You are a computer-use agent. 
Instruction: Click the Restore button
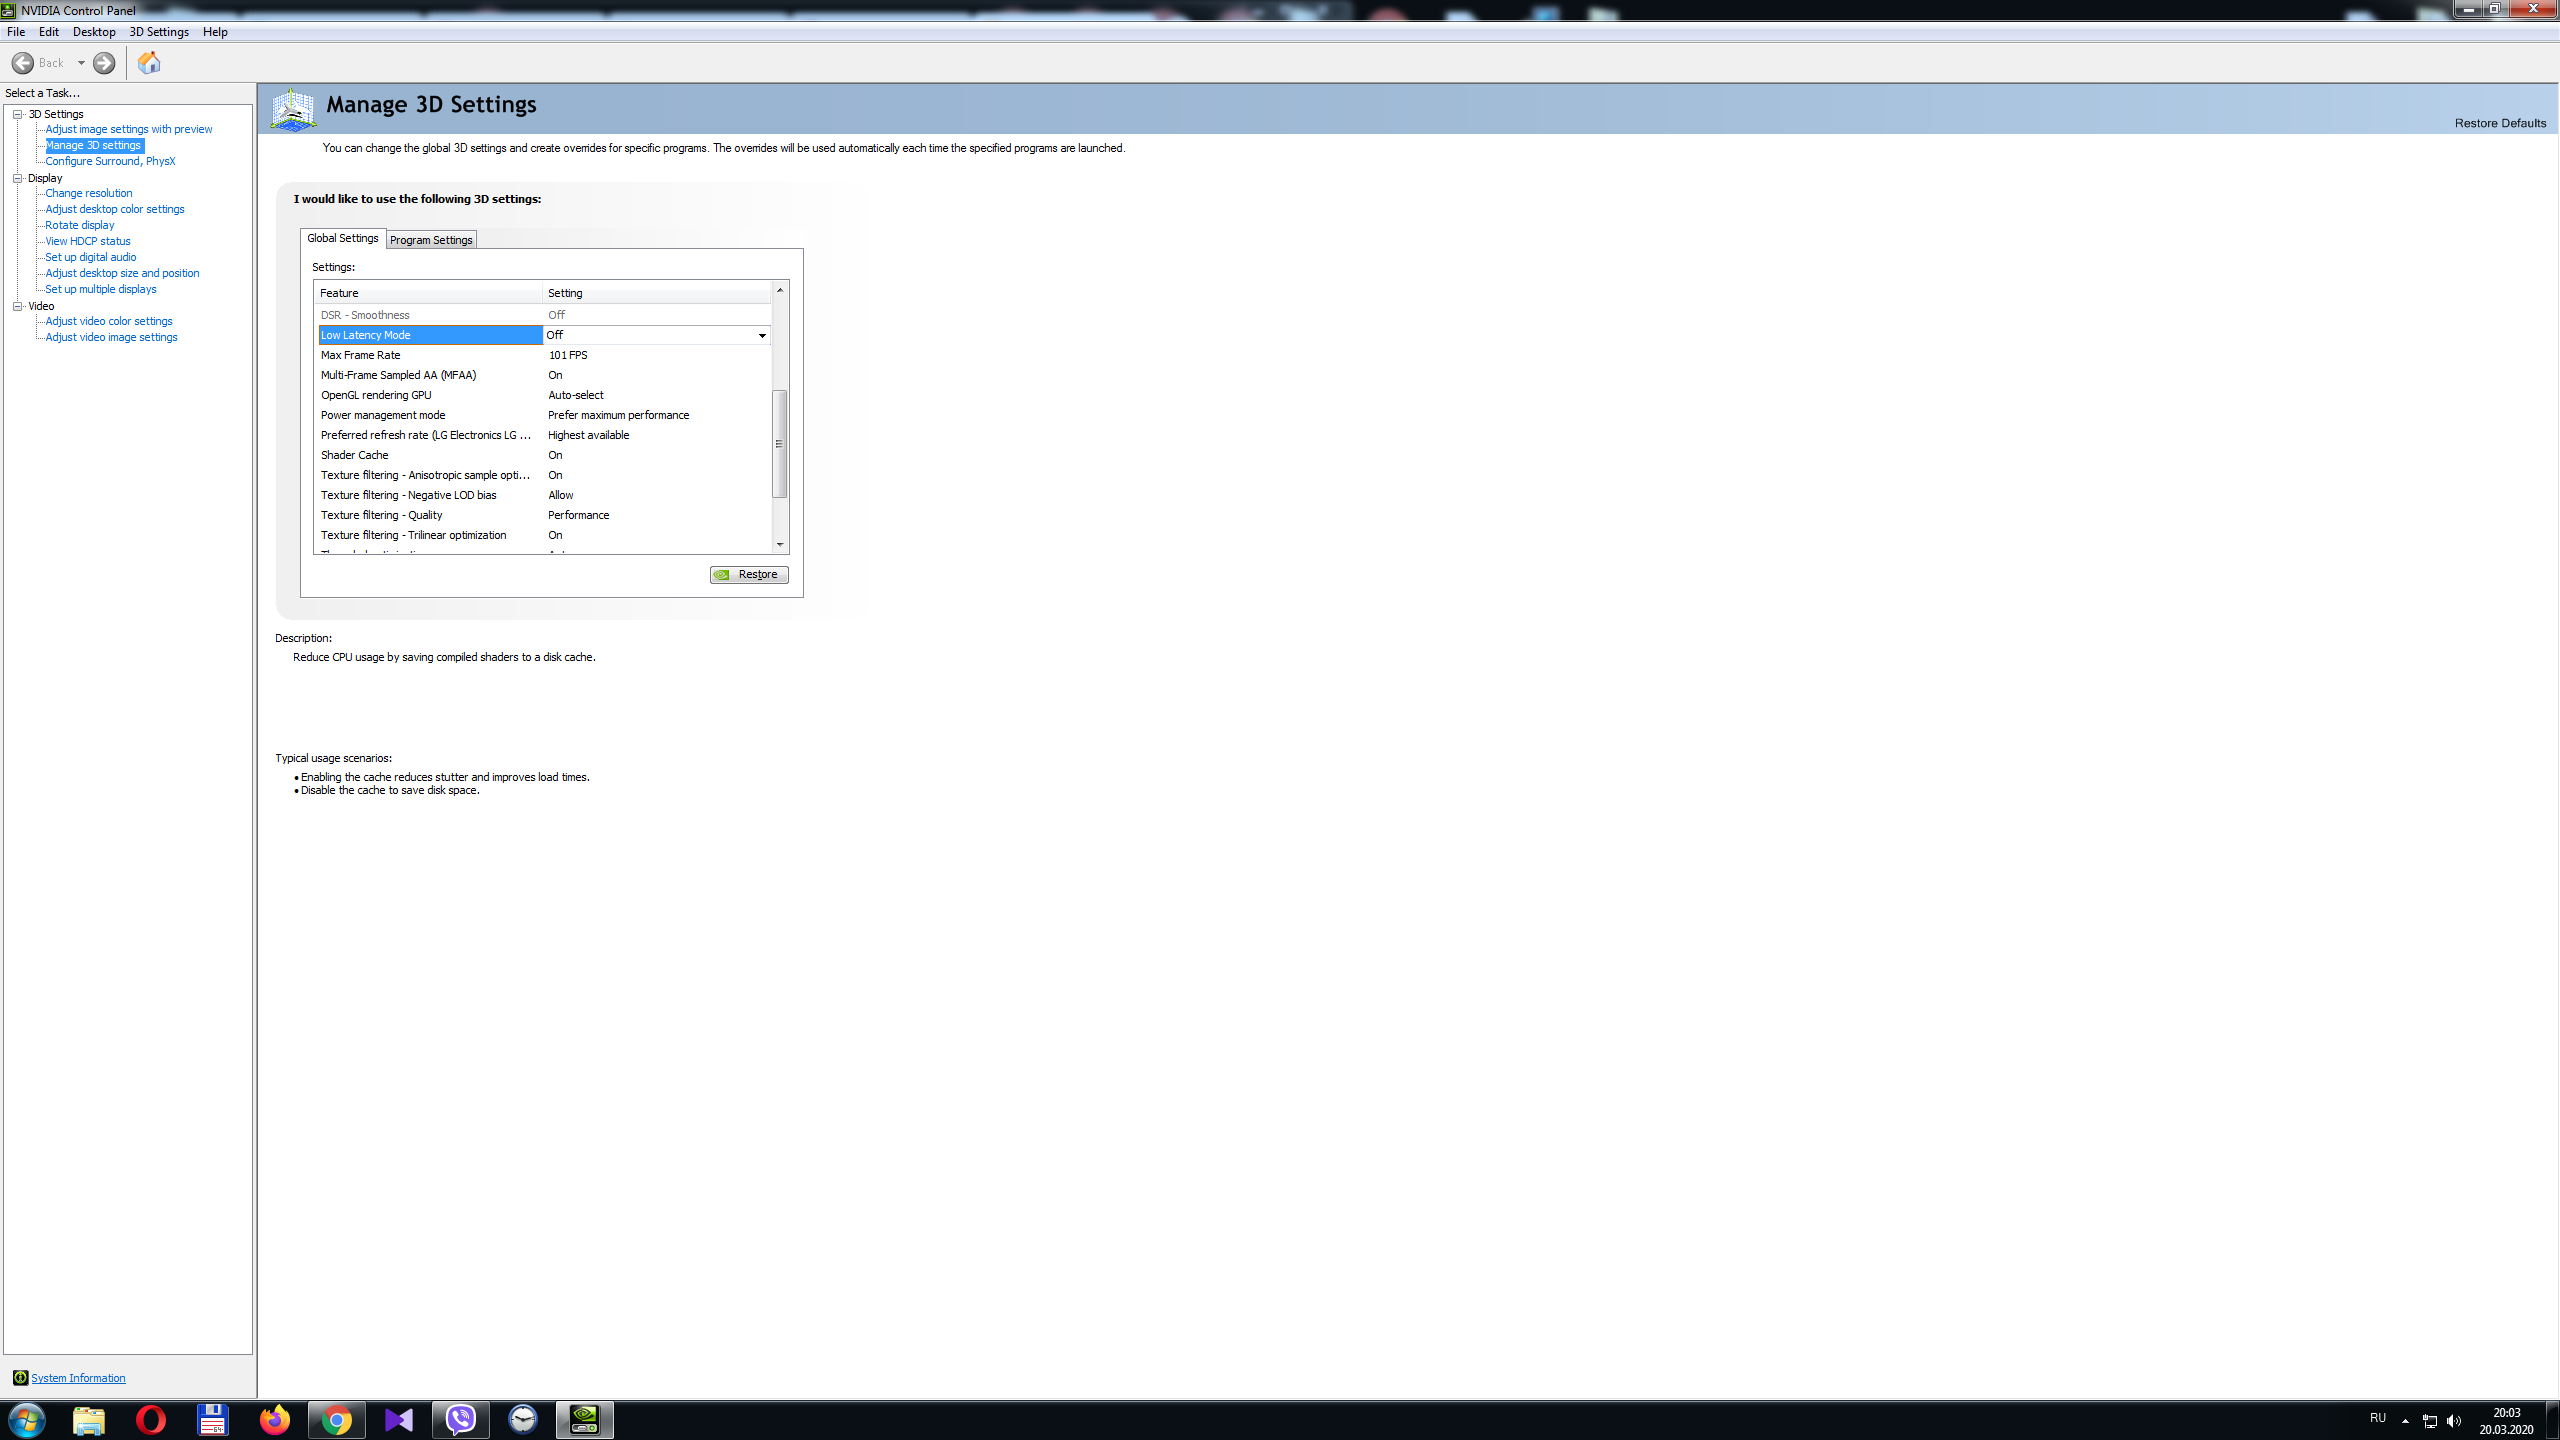[749, 574]
